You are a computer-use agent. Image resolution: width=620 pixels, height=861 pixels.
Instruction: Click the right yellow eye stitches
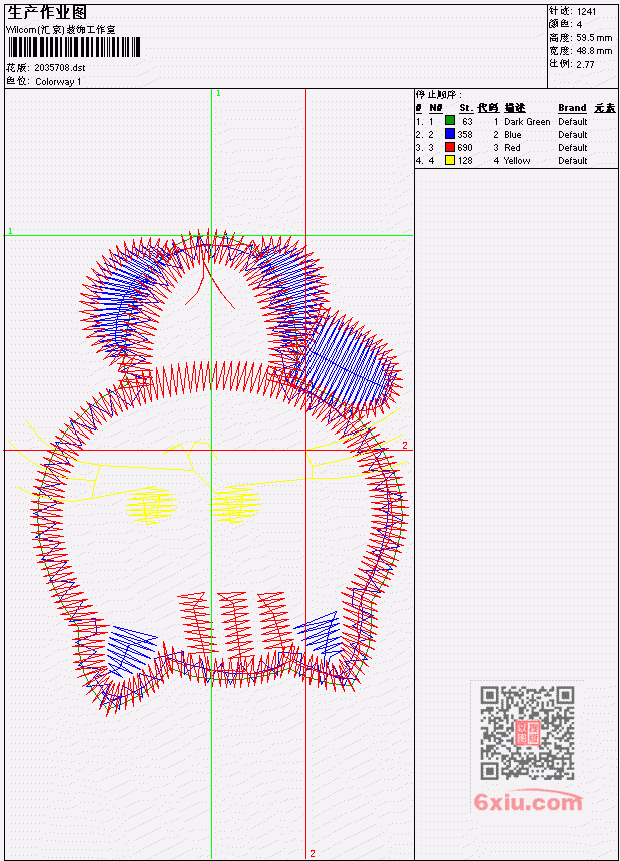pos(235,504)
